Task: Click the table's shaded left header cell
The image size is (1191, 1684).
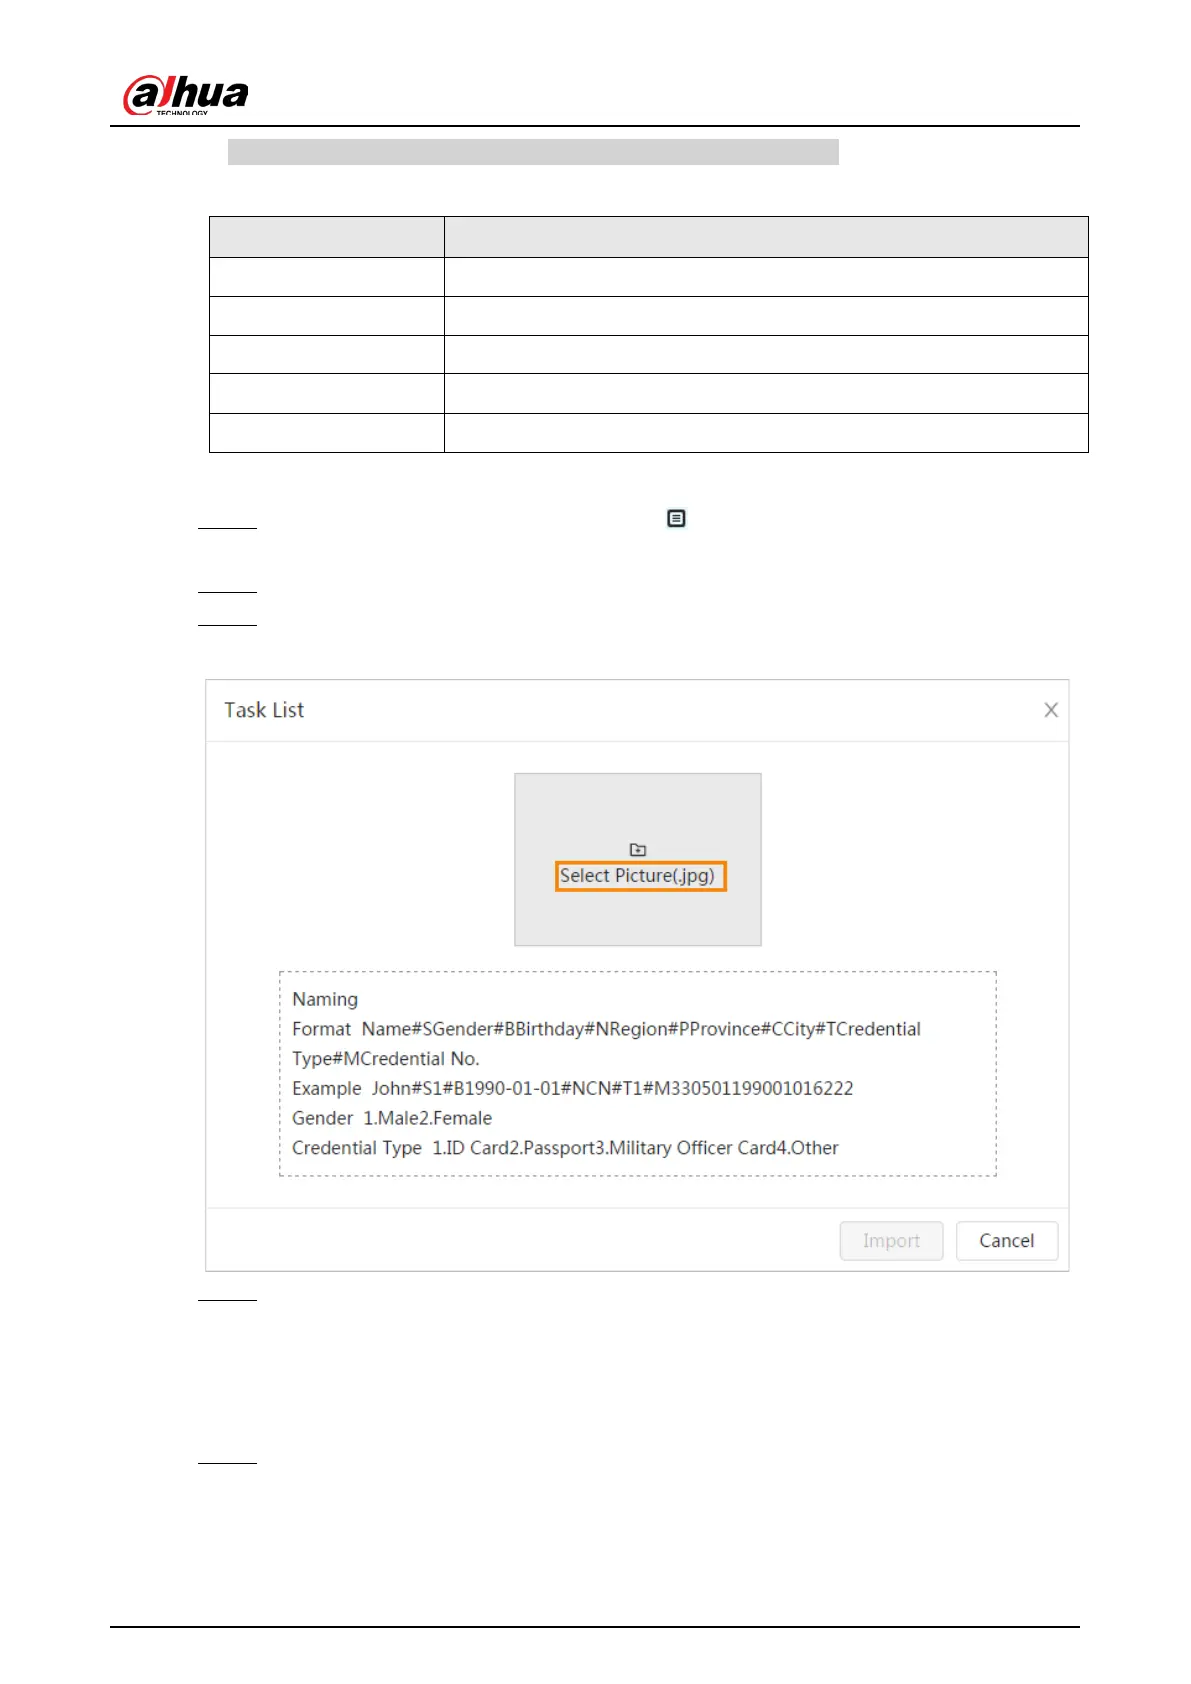Action: tap(326, 237)
